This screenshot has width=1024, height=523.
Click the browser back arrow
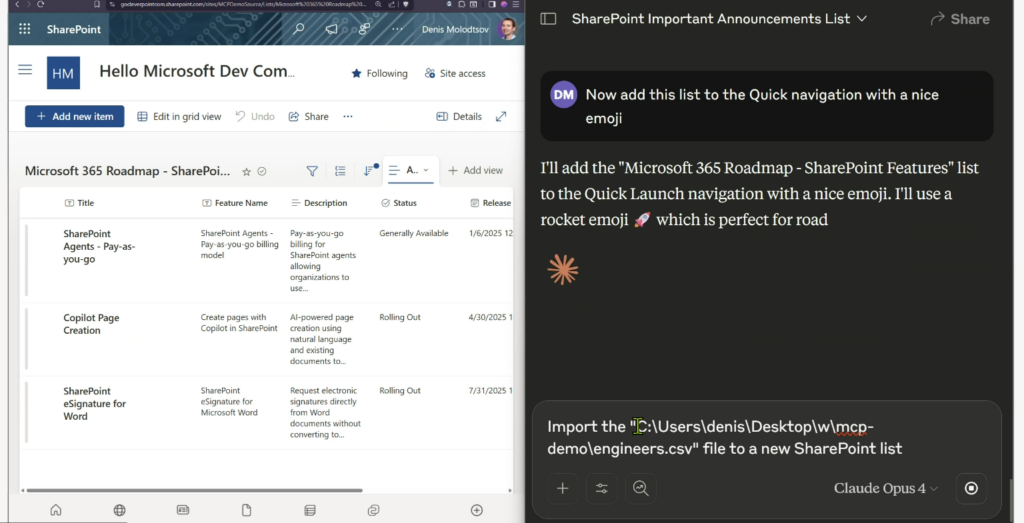click(17, 4)
